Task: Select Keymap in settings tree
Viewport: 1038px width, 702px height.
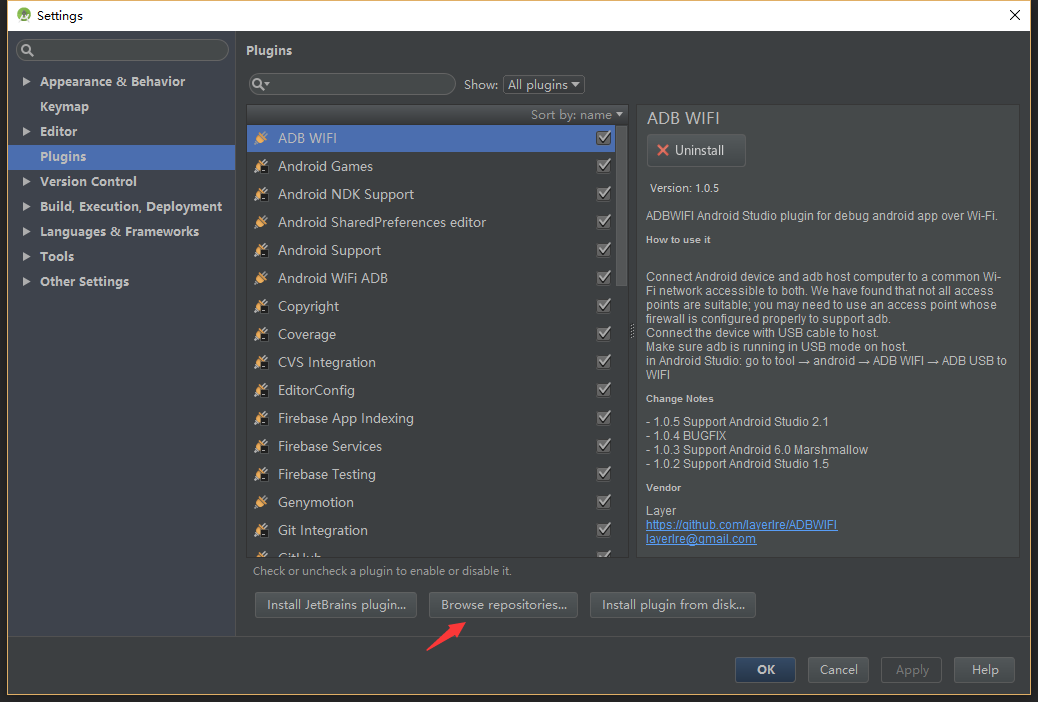Action: [64, 107]
